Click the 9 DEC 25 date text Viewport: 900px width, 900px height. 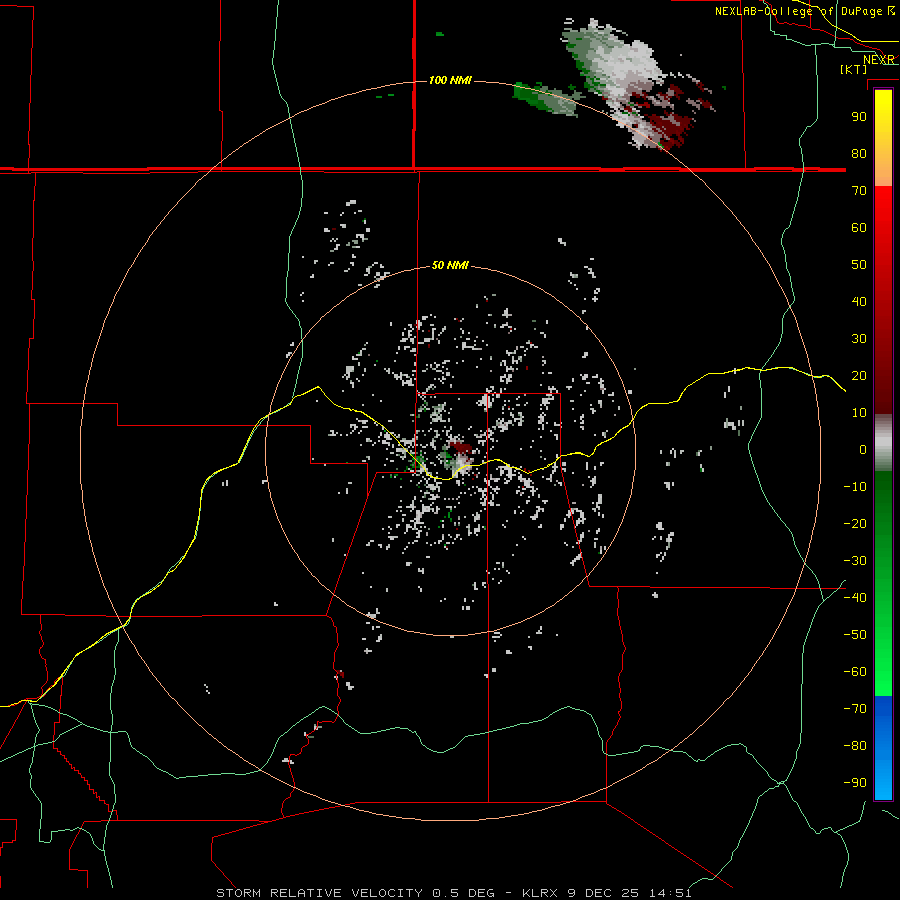pos(605,893)
